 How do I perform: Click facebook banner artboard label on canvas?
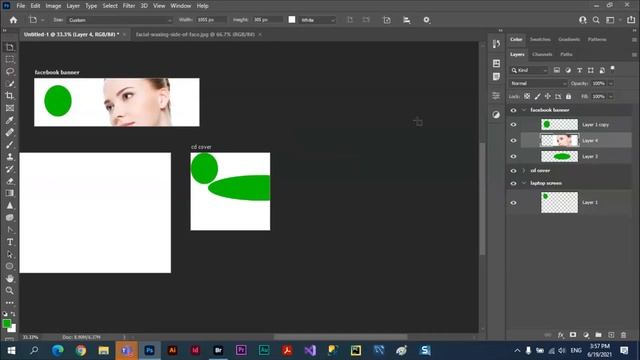[x=57, y=72]
